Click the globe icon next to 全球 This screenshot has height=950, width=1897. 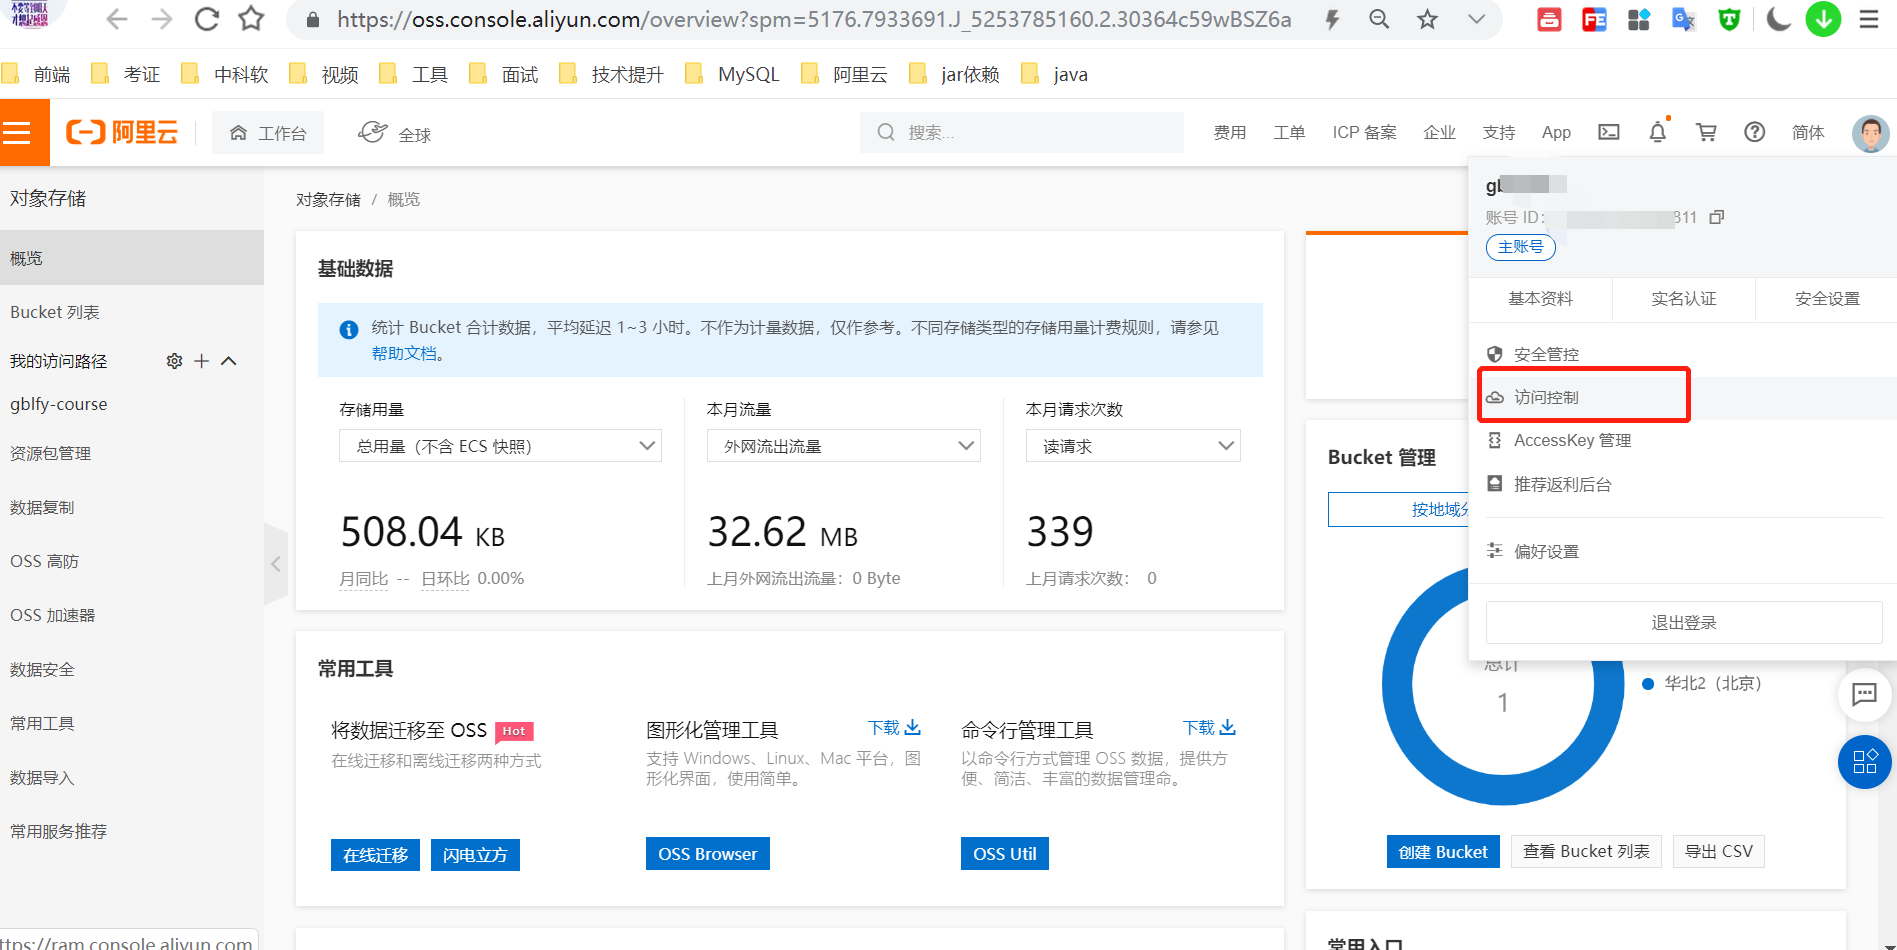tap(371, 131)
